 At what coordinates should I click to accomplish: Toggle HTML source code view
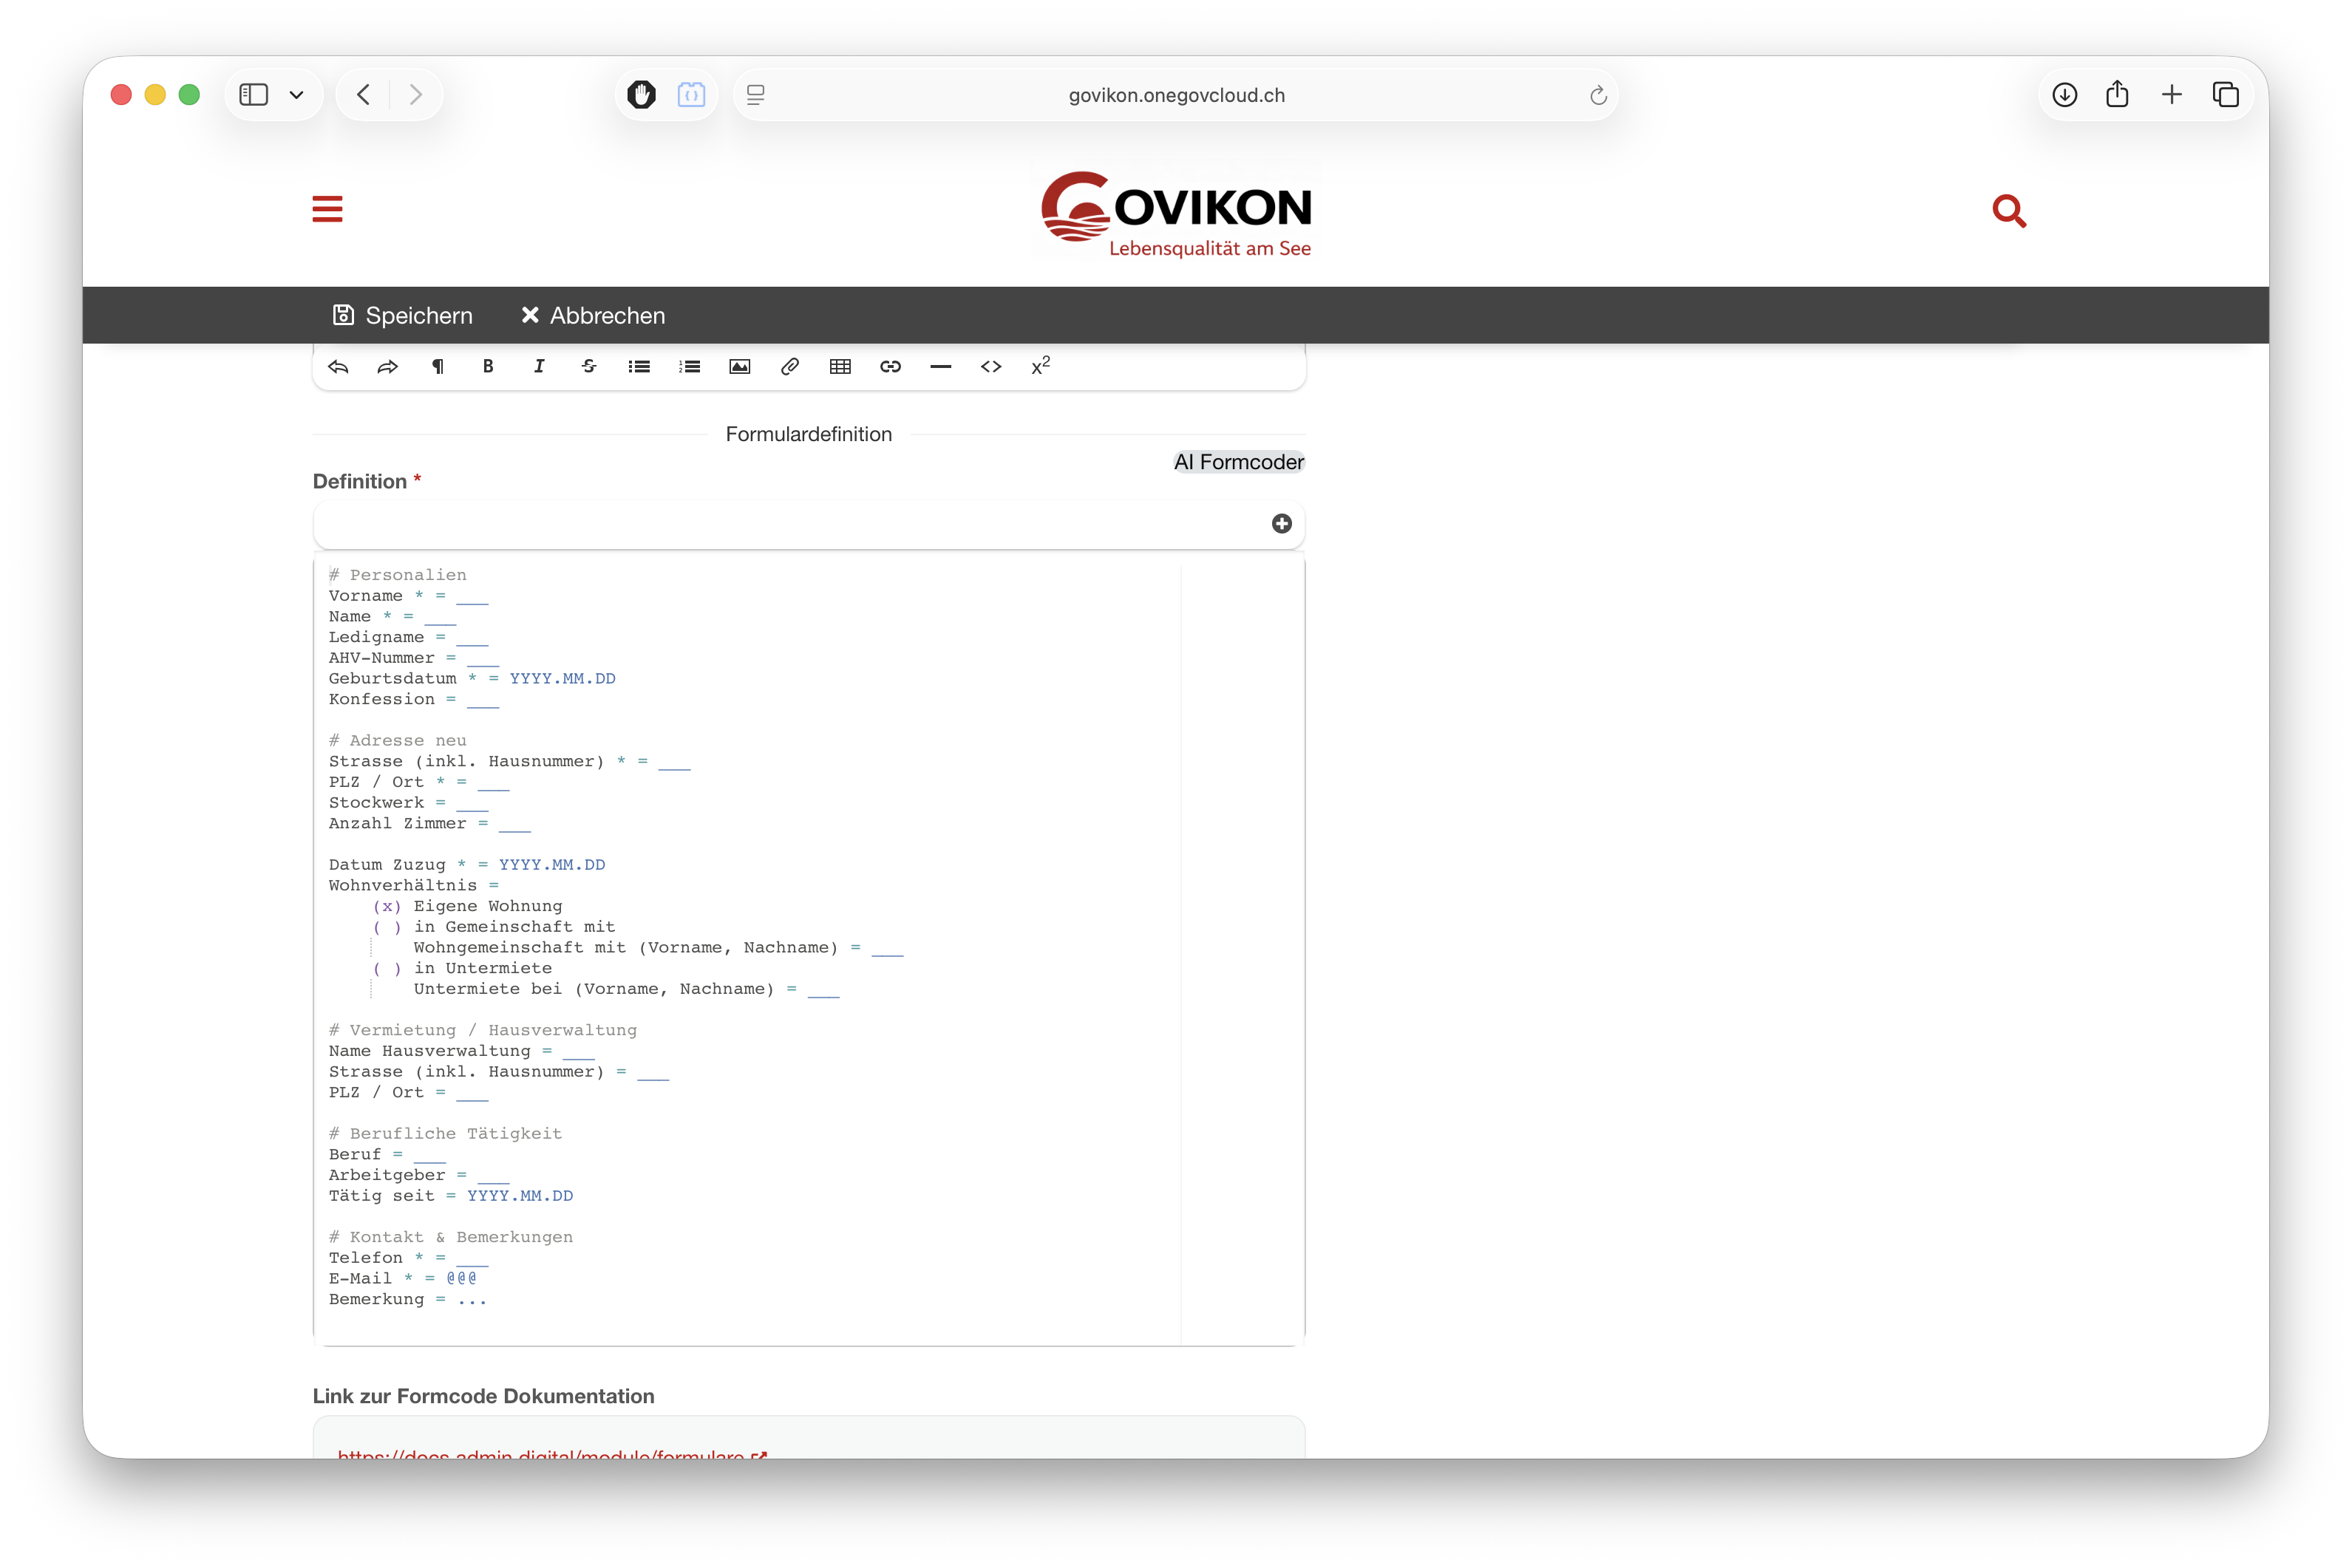click(991, 367)
